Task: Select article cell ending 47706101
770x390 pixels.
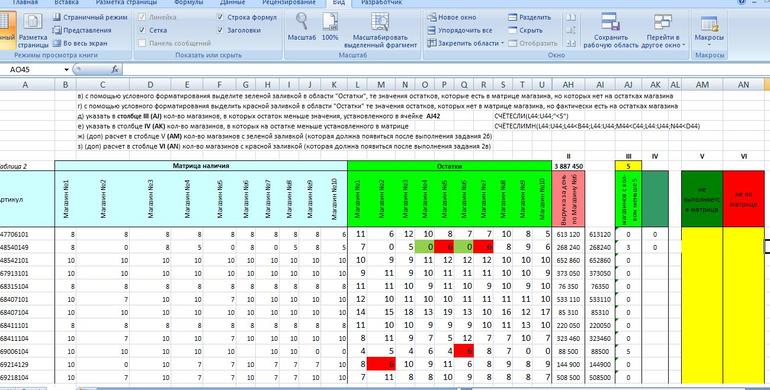Action: (27, 234)
